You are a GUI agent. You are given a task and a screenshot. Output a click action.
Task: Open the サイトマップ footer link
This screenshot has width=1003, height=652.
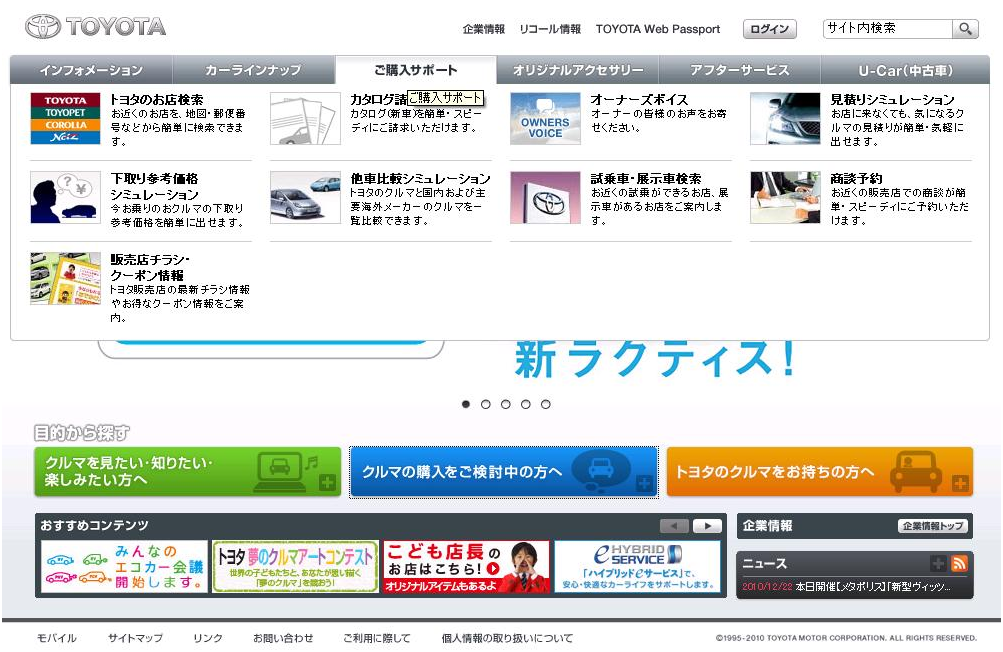pyautogui.click(x=135, y=638)
